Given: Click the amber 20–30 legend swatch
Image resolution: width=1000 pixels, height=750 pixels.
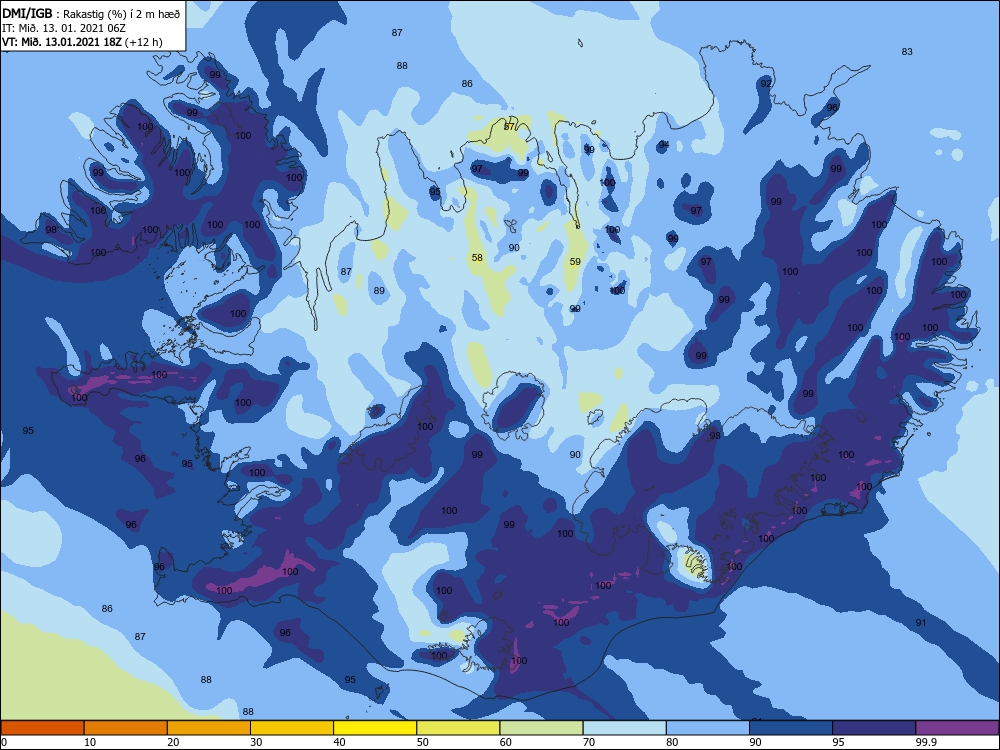Looking at the screenshot, I should (x=209, y=728).
